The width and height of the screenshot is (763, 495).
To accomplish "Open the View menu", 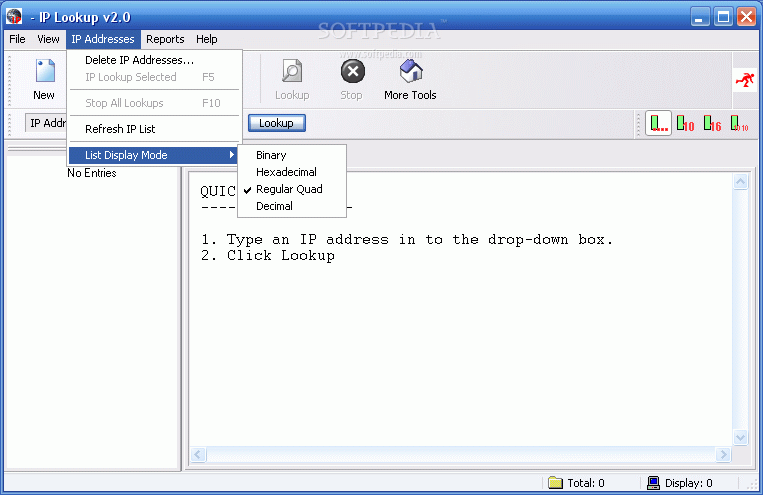I will point(48,39).
